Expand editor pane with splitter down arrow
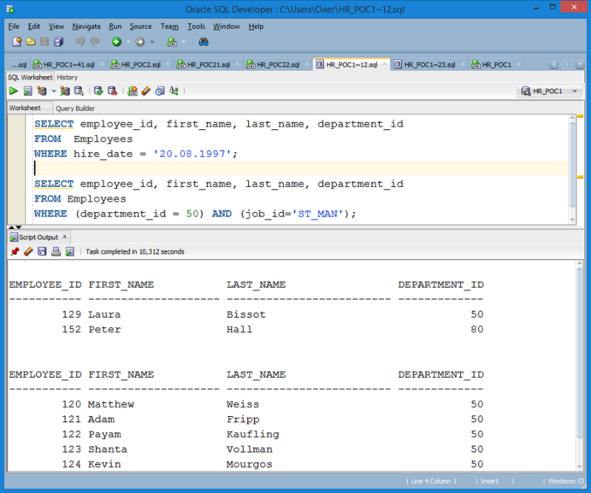 [18, 227]
